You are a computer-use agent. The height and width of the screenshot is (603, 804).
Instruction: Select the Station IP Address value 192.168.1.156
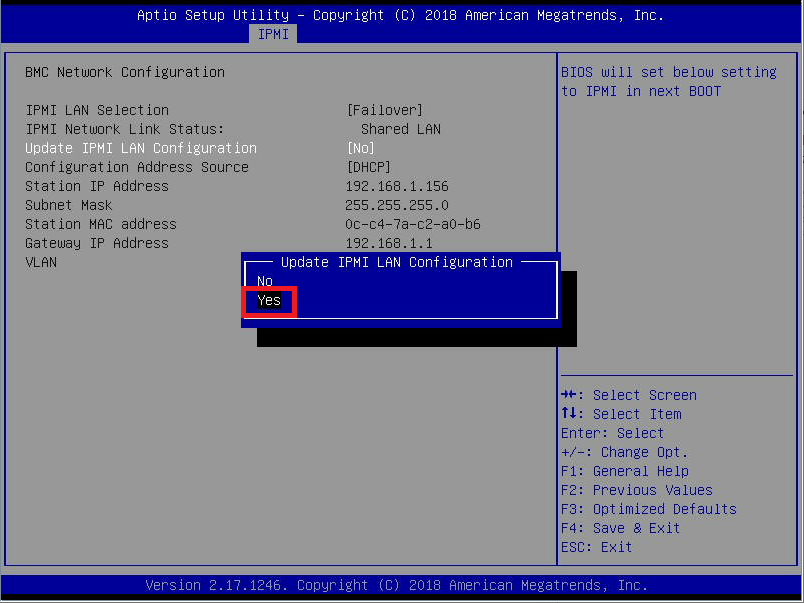pyautogui.click(x=397, y=186)
